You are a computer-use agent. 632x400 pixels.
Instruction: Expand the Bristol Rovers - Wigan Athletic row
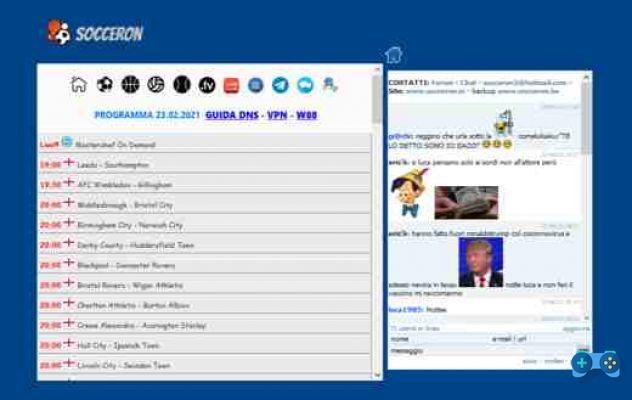[x=204, y=285]
